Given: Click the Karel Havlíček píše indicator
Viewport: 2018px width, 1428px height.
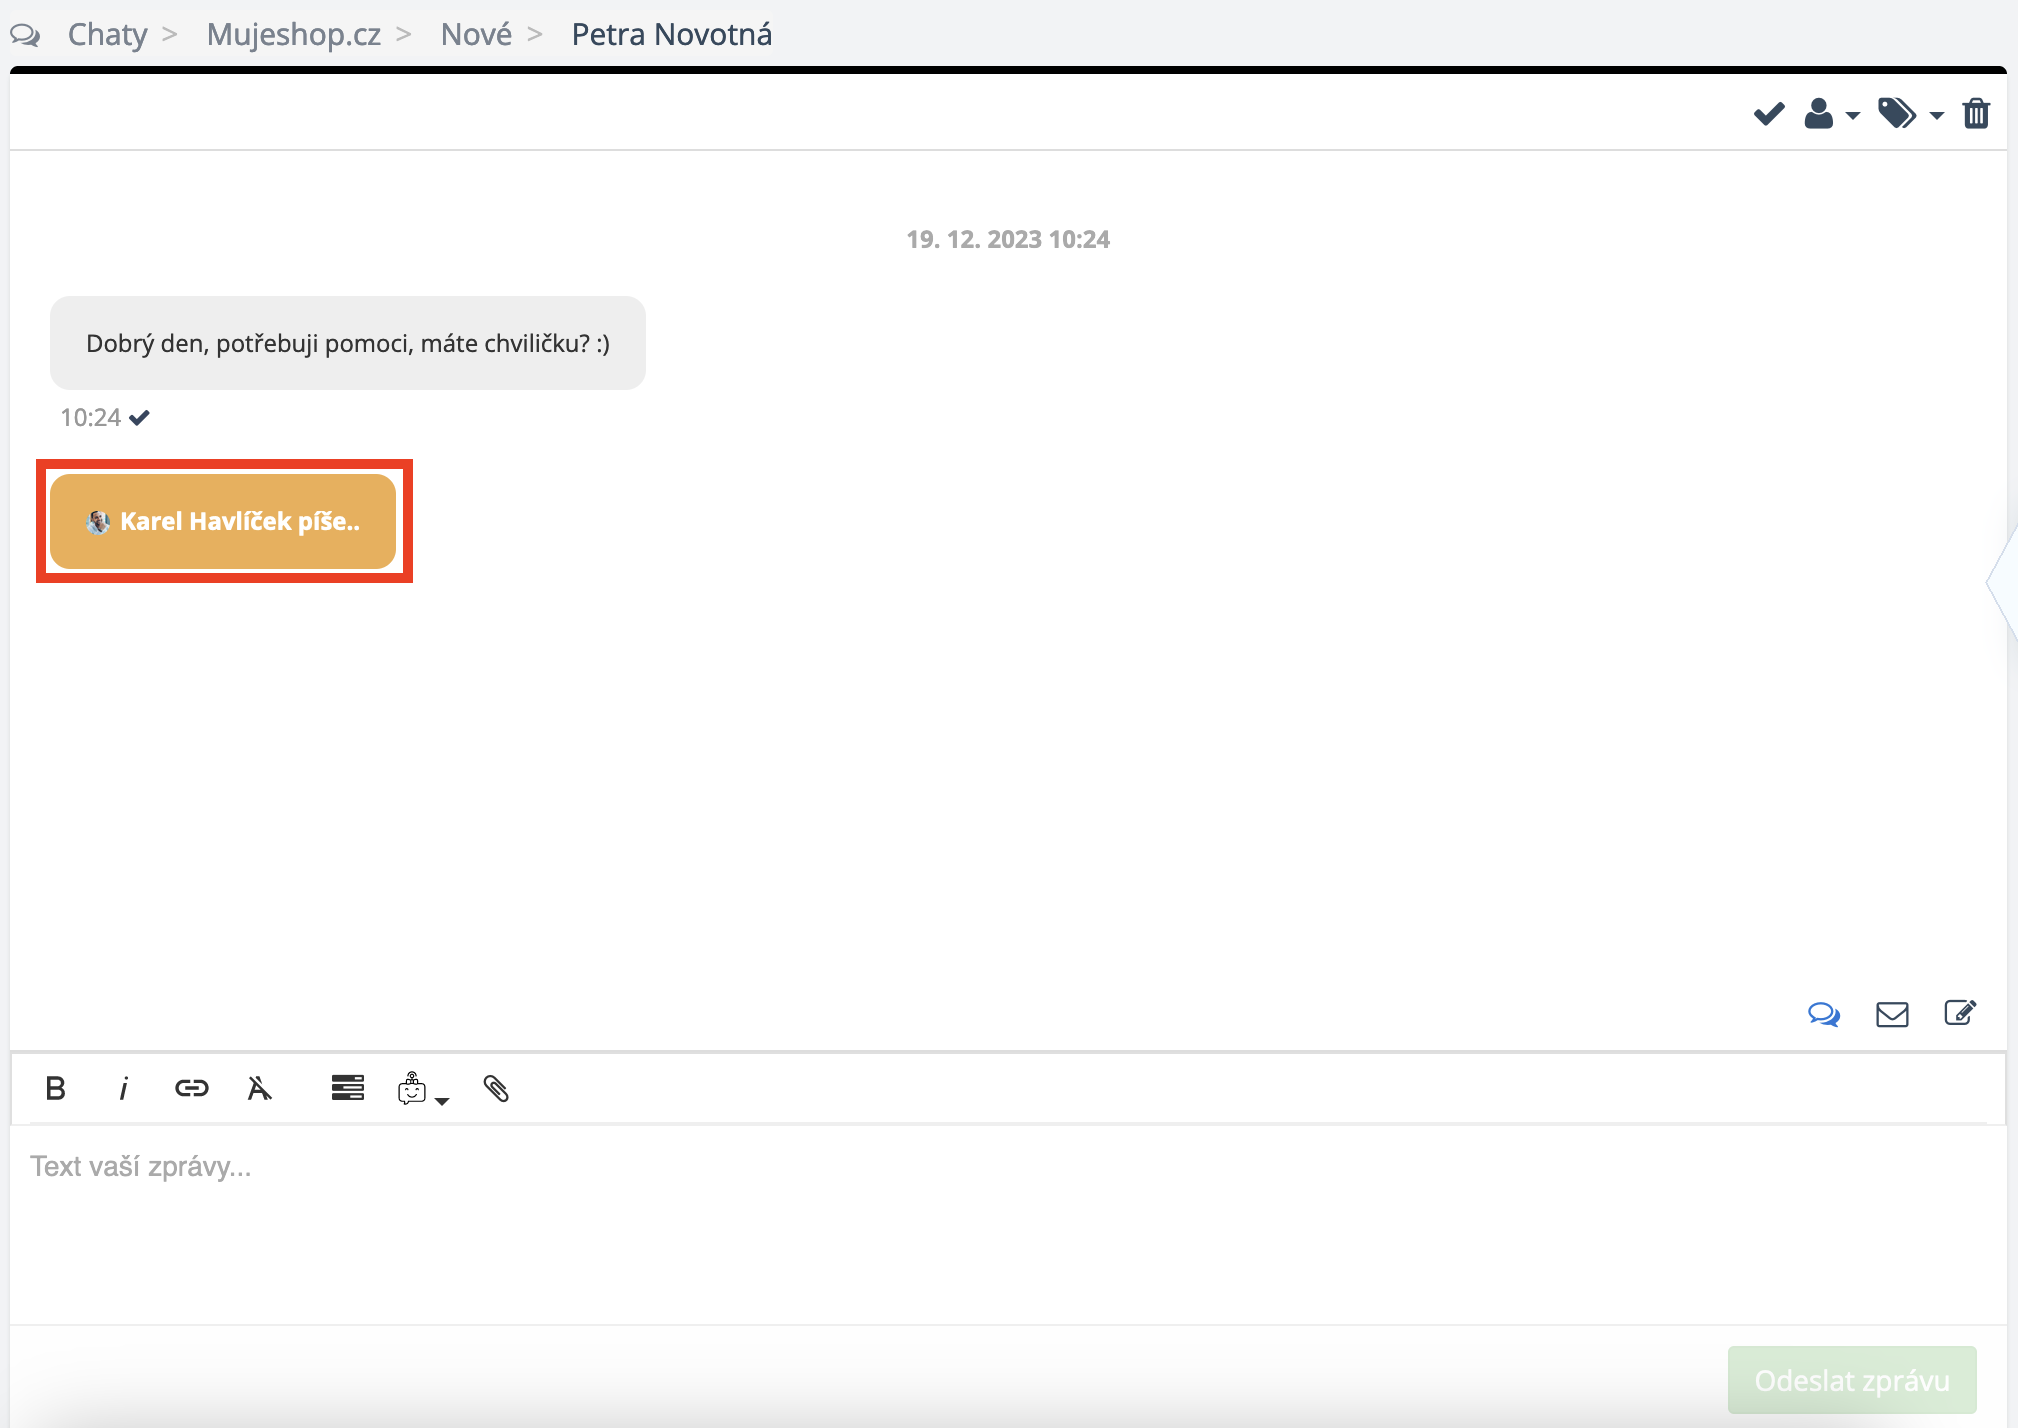Looking at the screenshot, I should (x=223, y=521).
